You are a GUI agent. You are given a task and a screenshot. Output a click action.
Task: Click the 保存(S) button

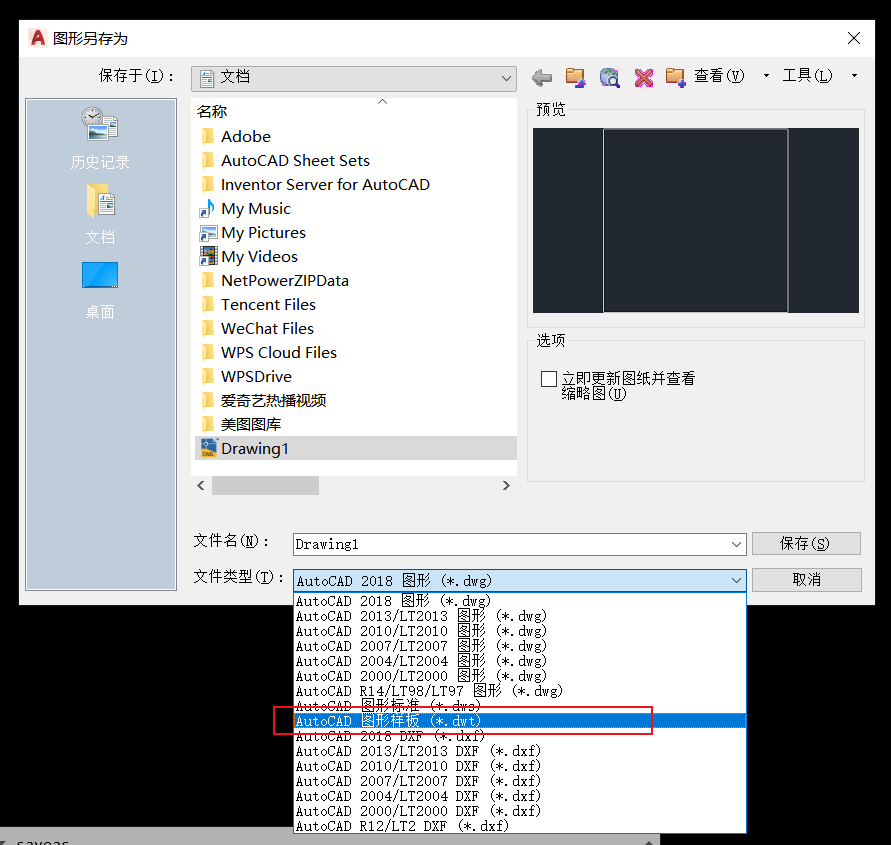click(806, 544)
